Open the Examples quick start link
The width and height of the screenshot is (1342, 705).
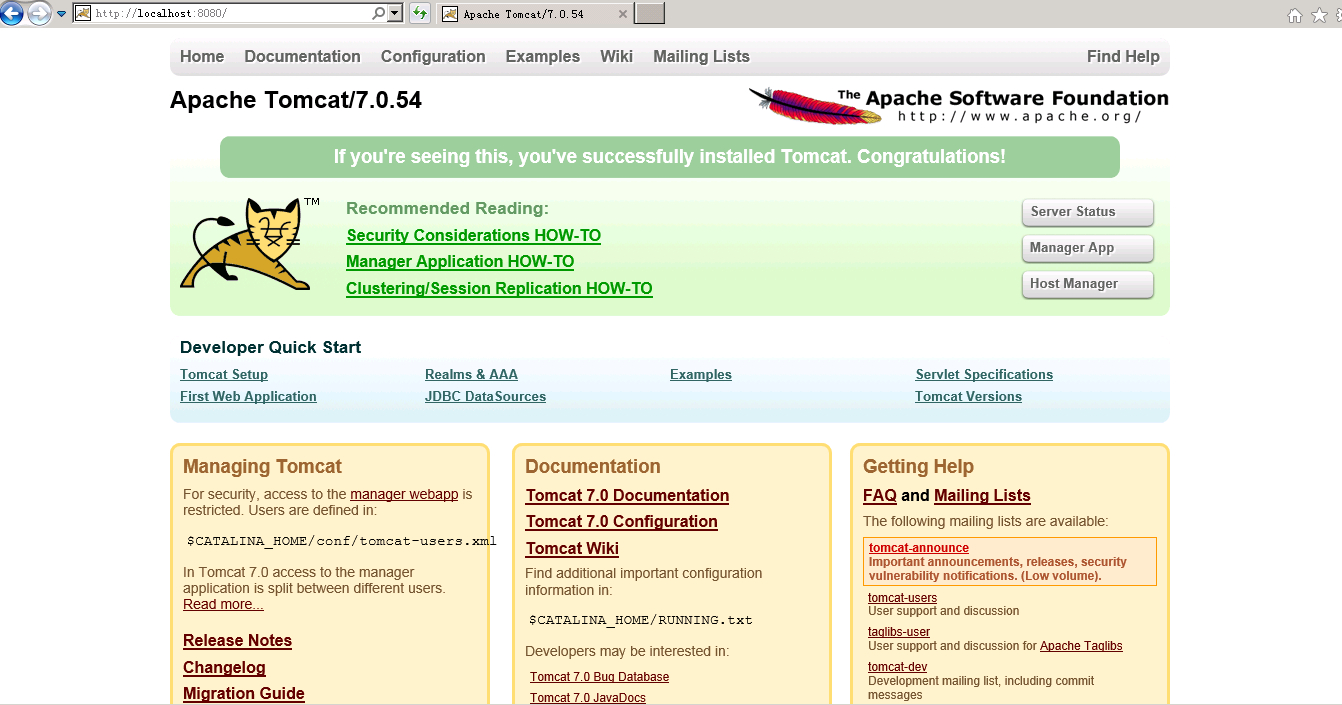click(701, 375)
